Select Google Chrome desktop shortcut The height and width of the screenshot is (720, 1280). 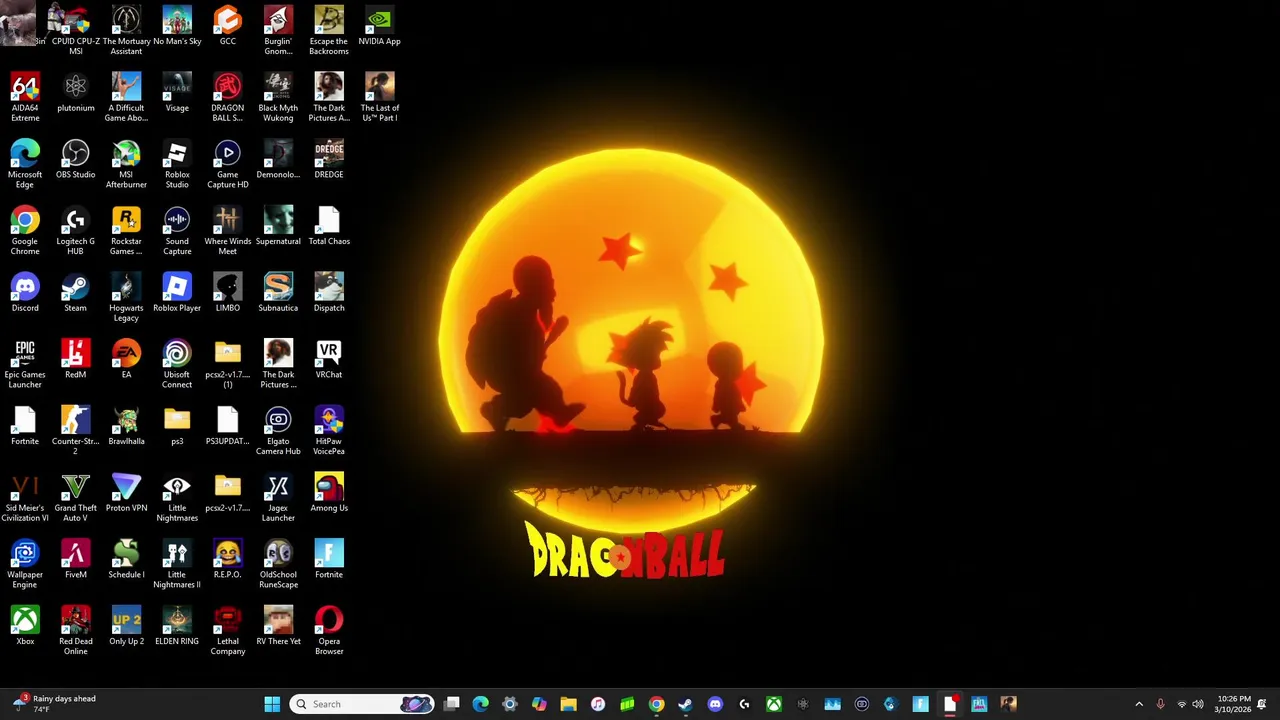(25, 230)
